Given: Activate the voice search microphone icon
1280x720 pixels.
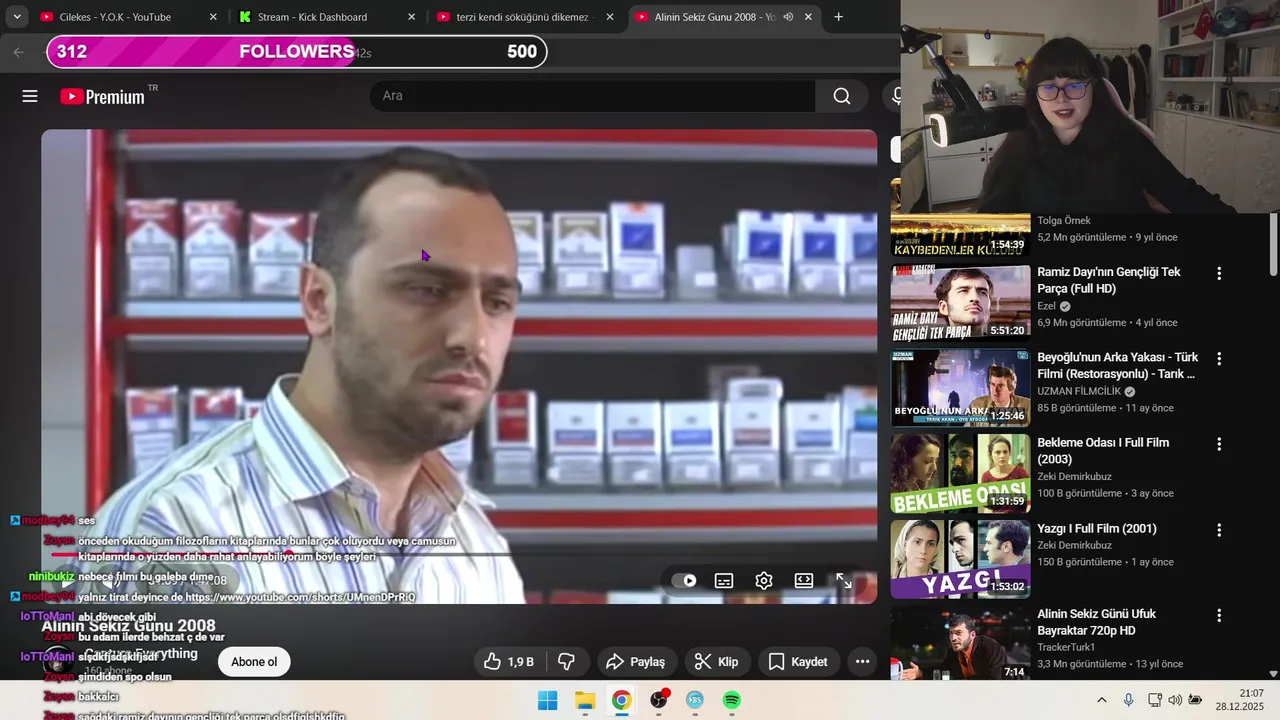Looking at the screenshot, I should 895,96.
